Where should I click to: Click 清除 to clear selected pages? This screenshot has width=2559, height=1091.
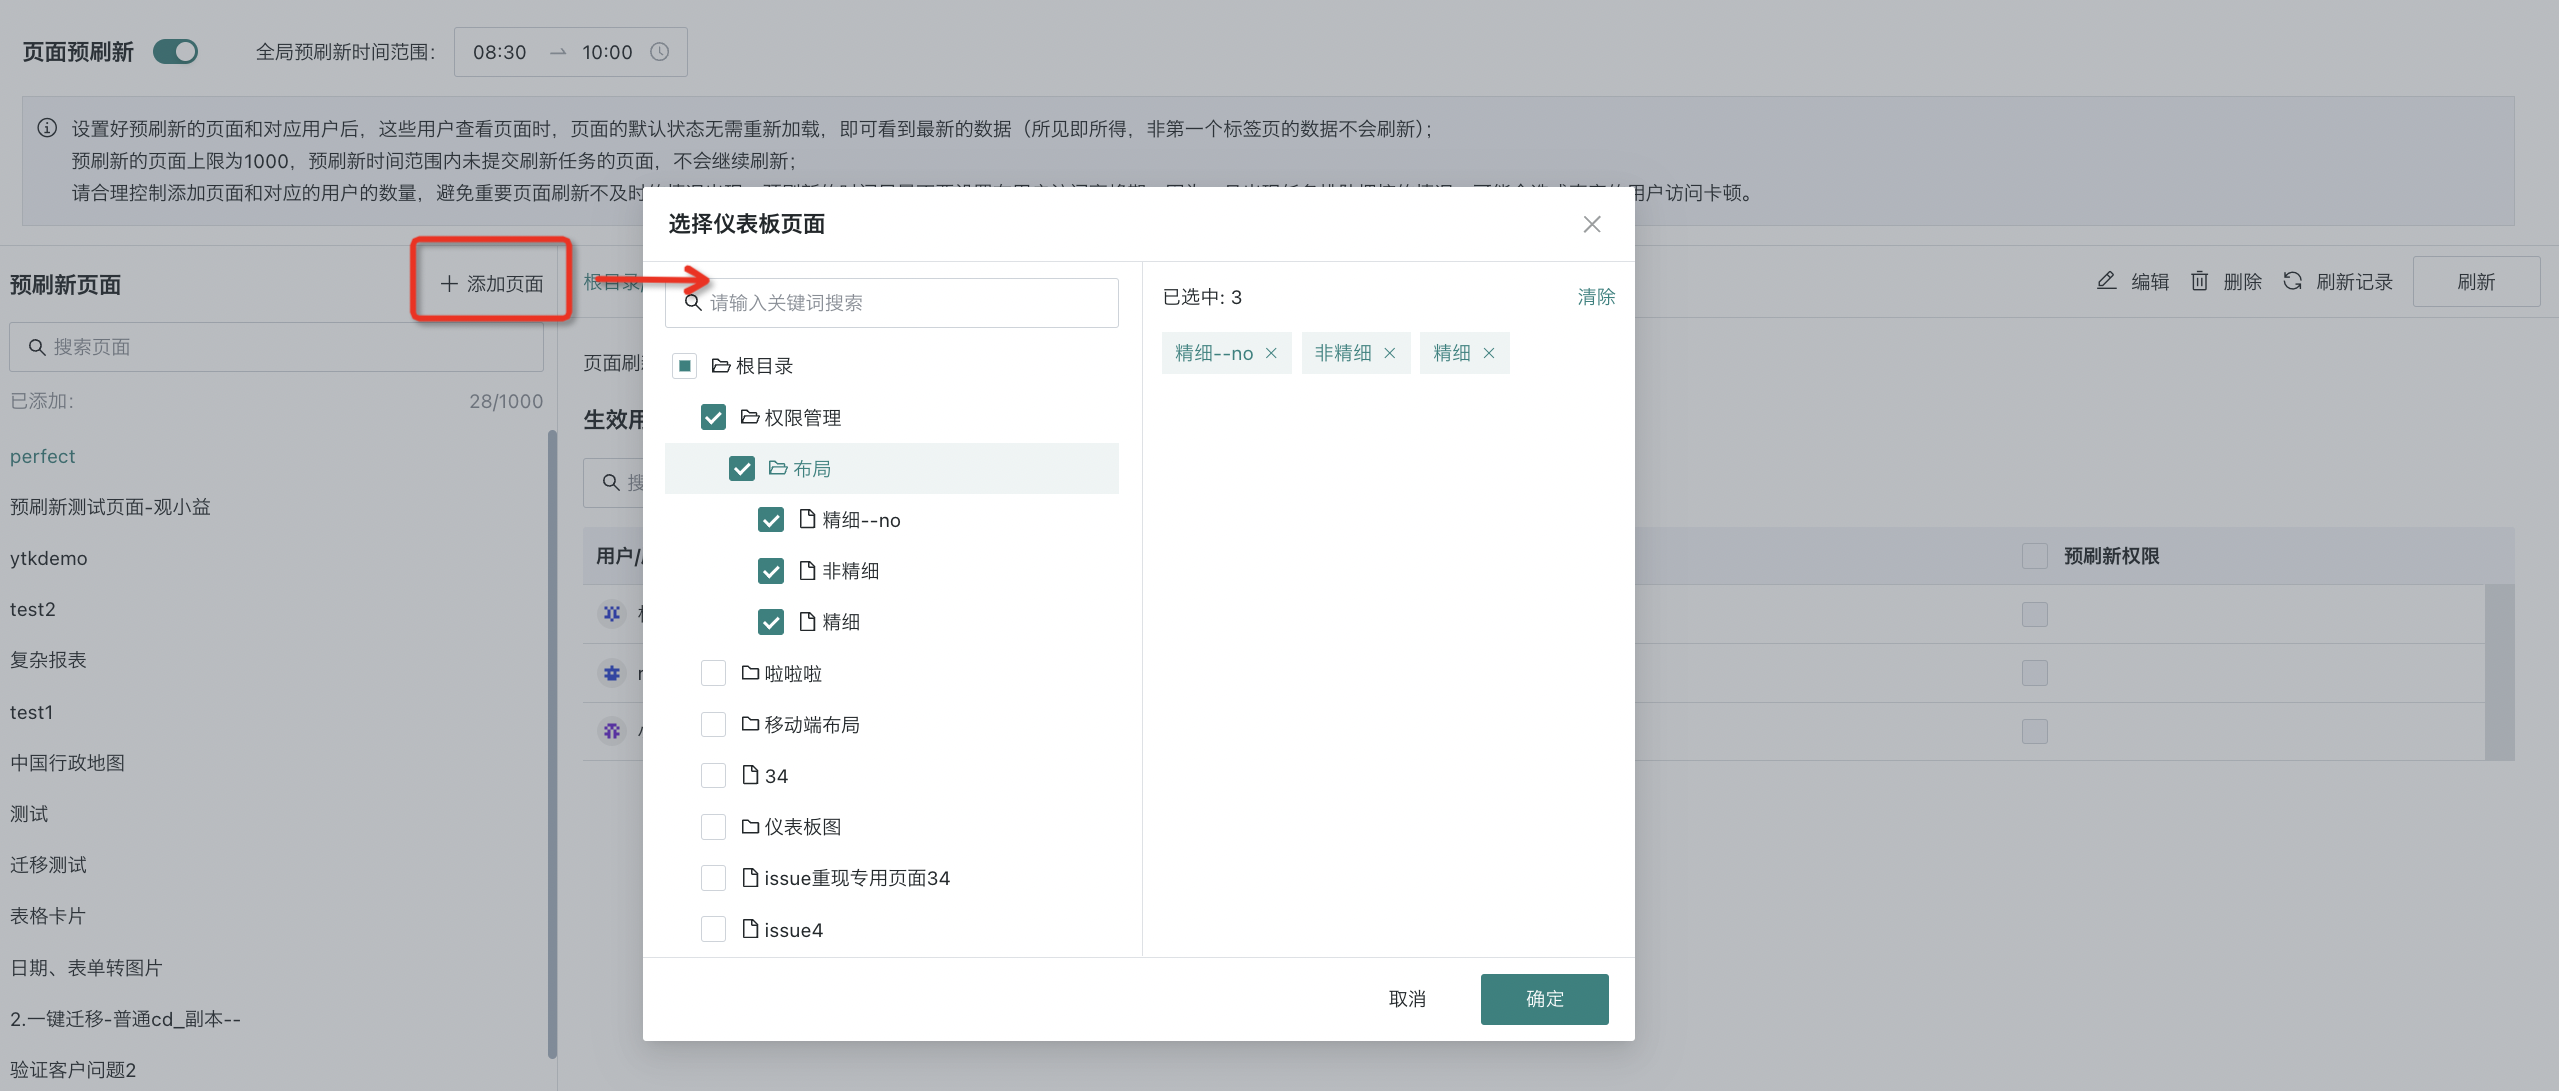[1596, 297]
